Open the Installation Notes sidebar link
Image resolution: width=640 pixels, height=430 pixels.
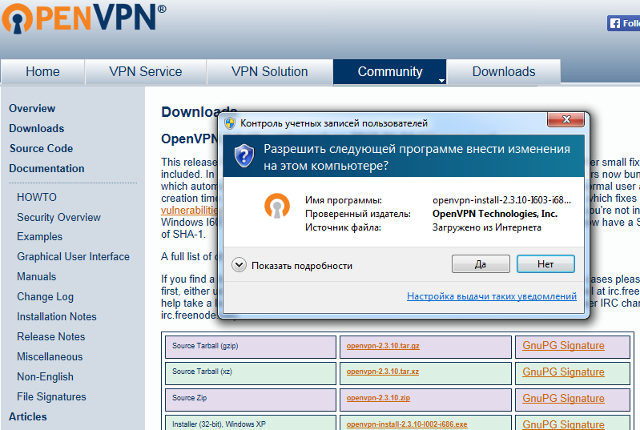pos(57,317)
